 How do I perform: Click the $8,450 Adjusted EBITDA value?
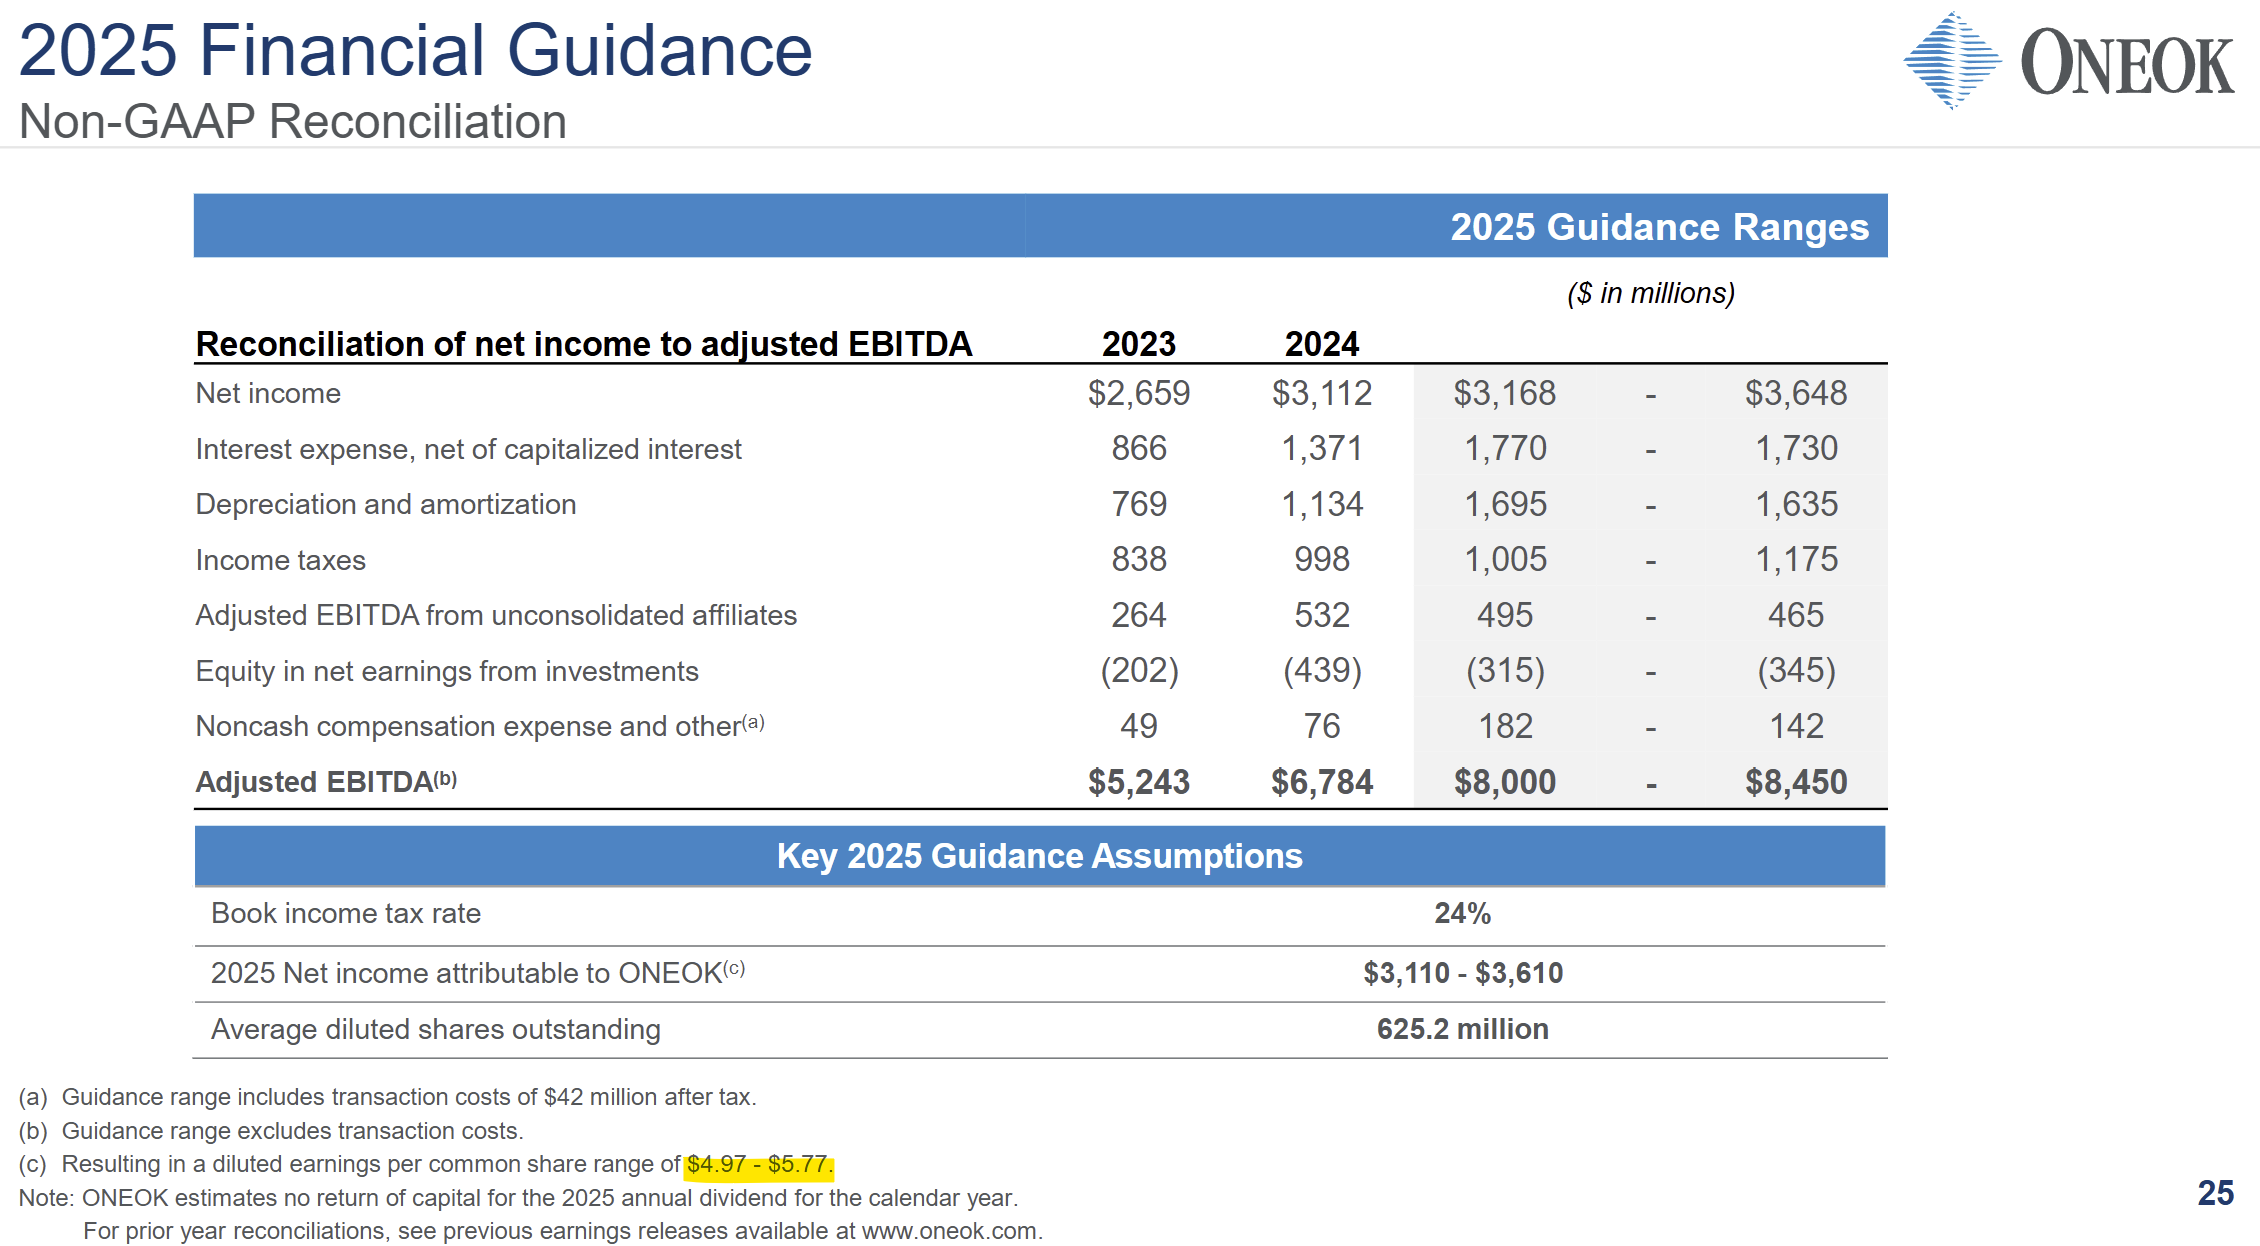1796,782
